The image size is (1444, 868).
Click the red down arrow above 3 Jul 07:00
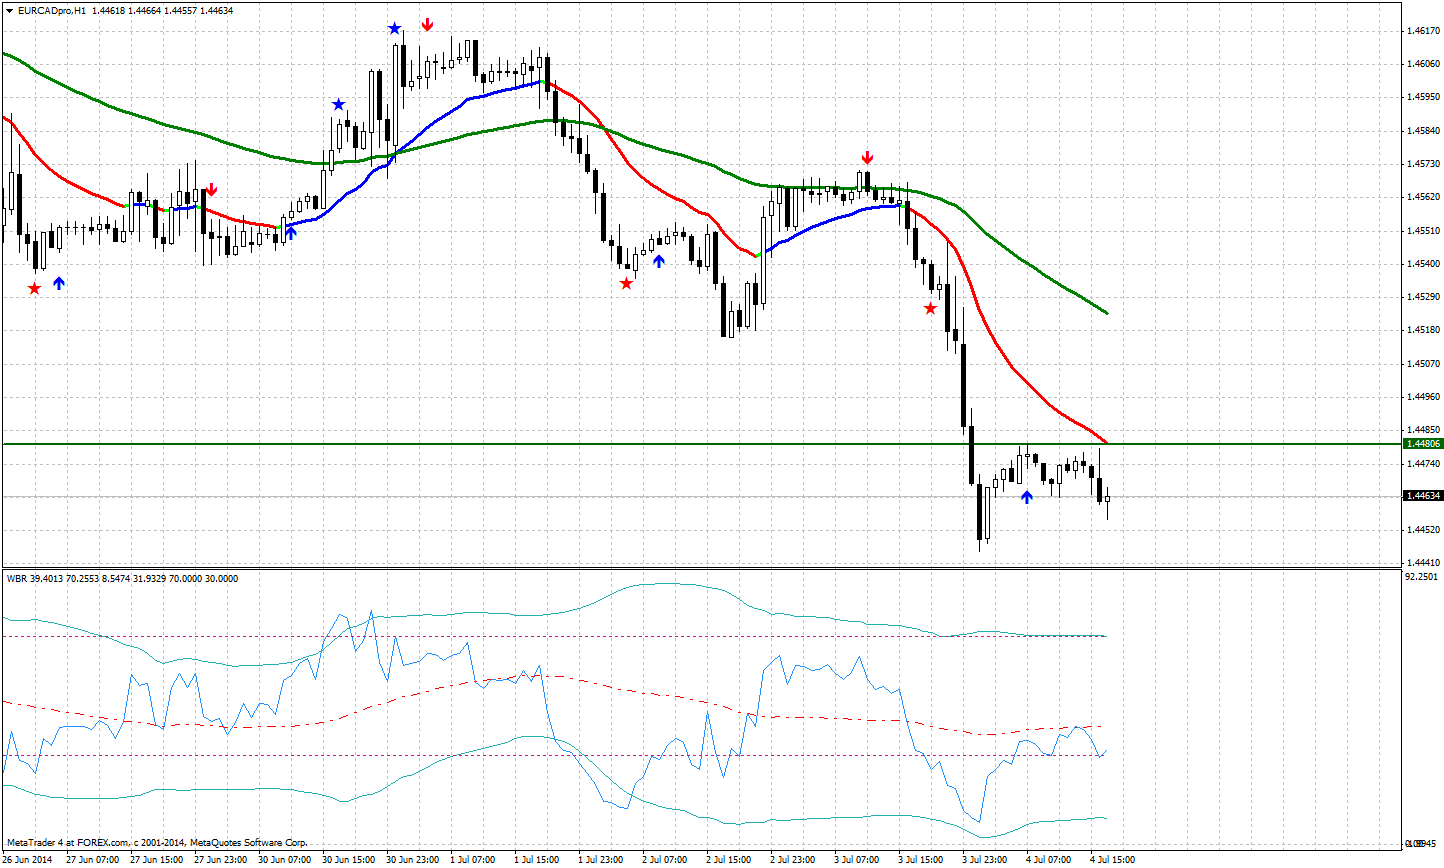[x=866, y=156]
